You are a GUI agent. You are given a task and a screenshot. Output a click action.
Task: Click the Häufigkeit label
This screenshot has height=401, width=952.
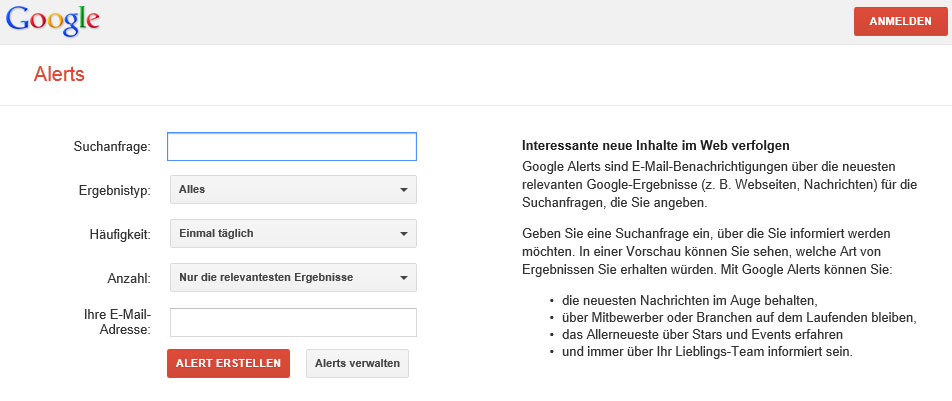click(x=118, y=235)
